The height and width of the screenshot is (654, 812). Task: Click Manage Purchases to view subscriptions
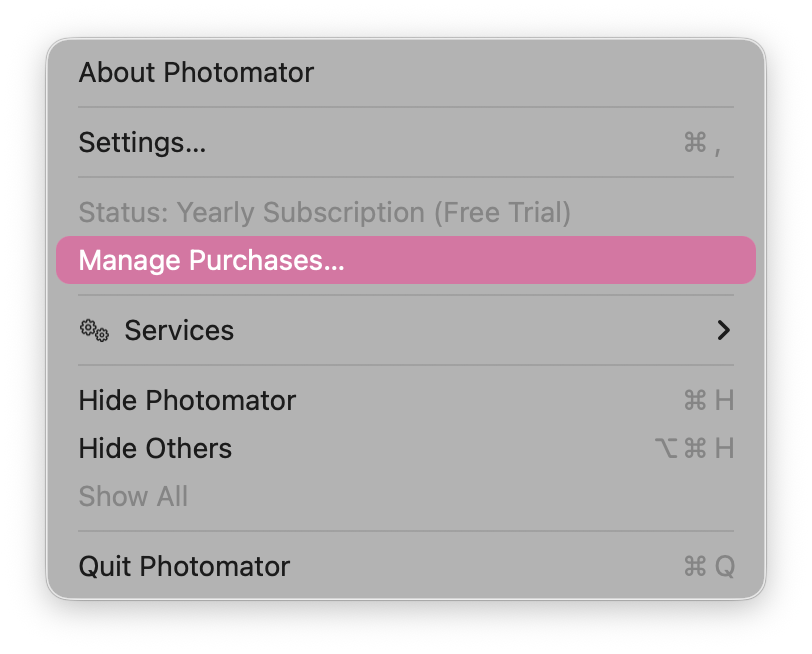coord(212,260)
